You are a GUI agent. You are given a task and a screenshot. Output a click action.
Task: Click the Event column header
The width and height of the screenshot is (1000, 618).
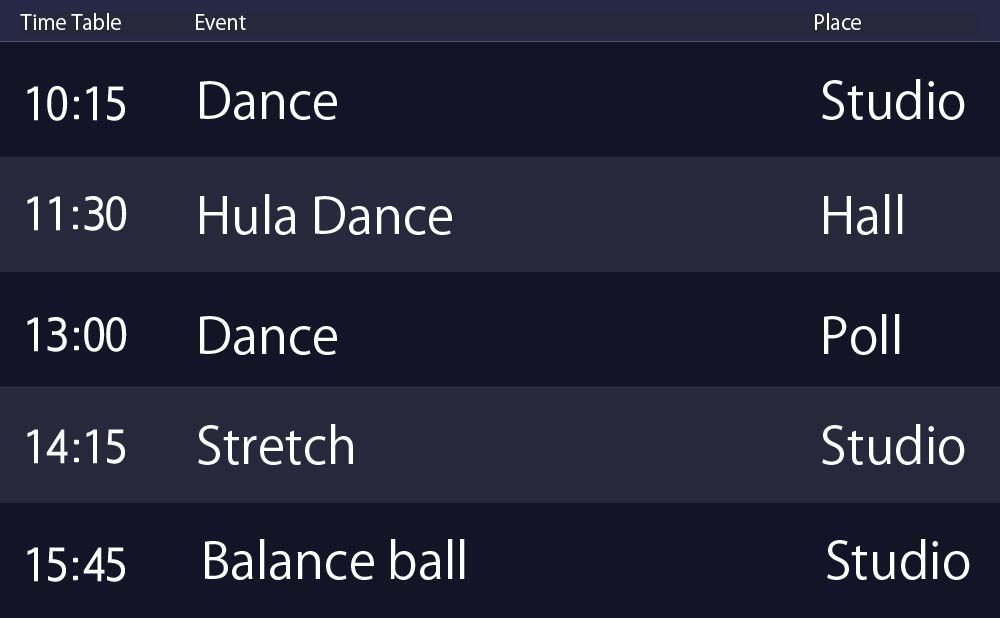click(x=220, y=22)
